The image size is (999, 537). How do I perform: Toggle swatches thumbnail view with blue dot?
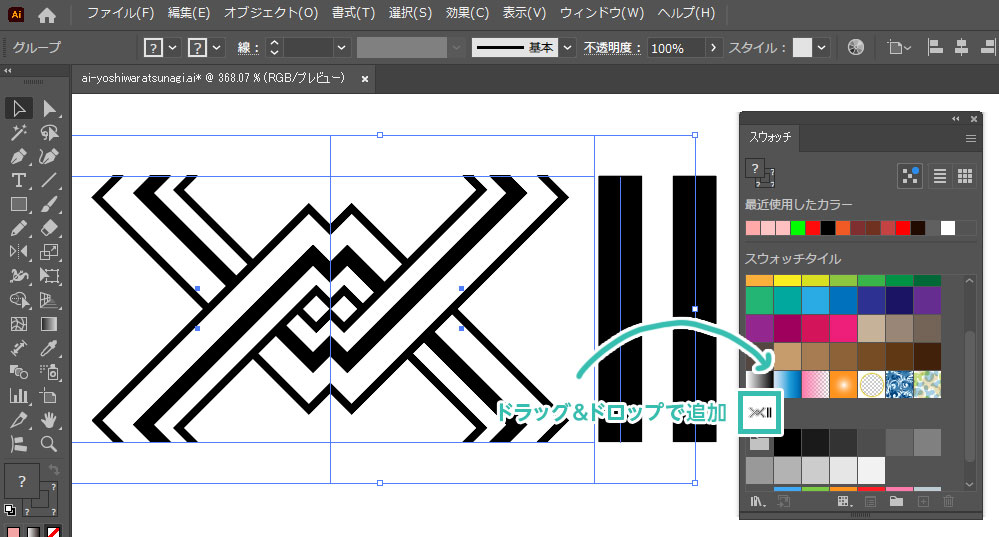(911, 176)
